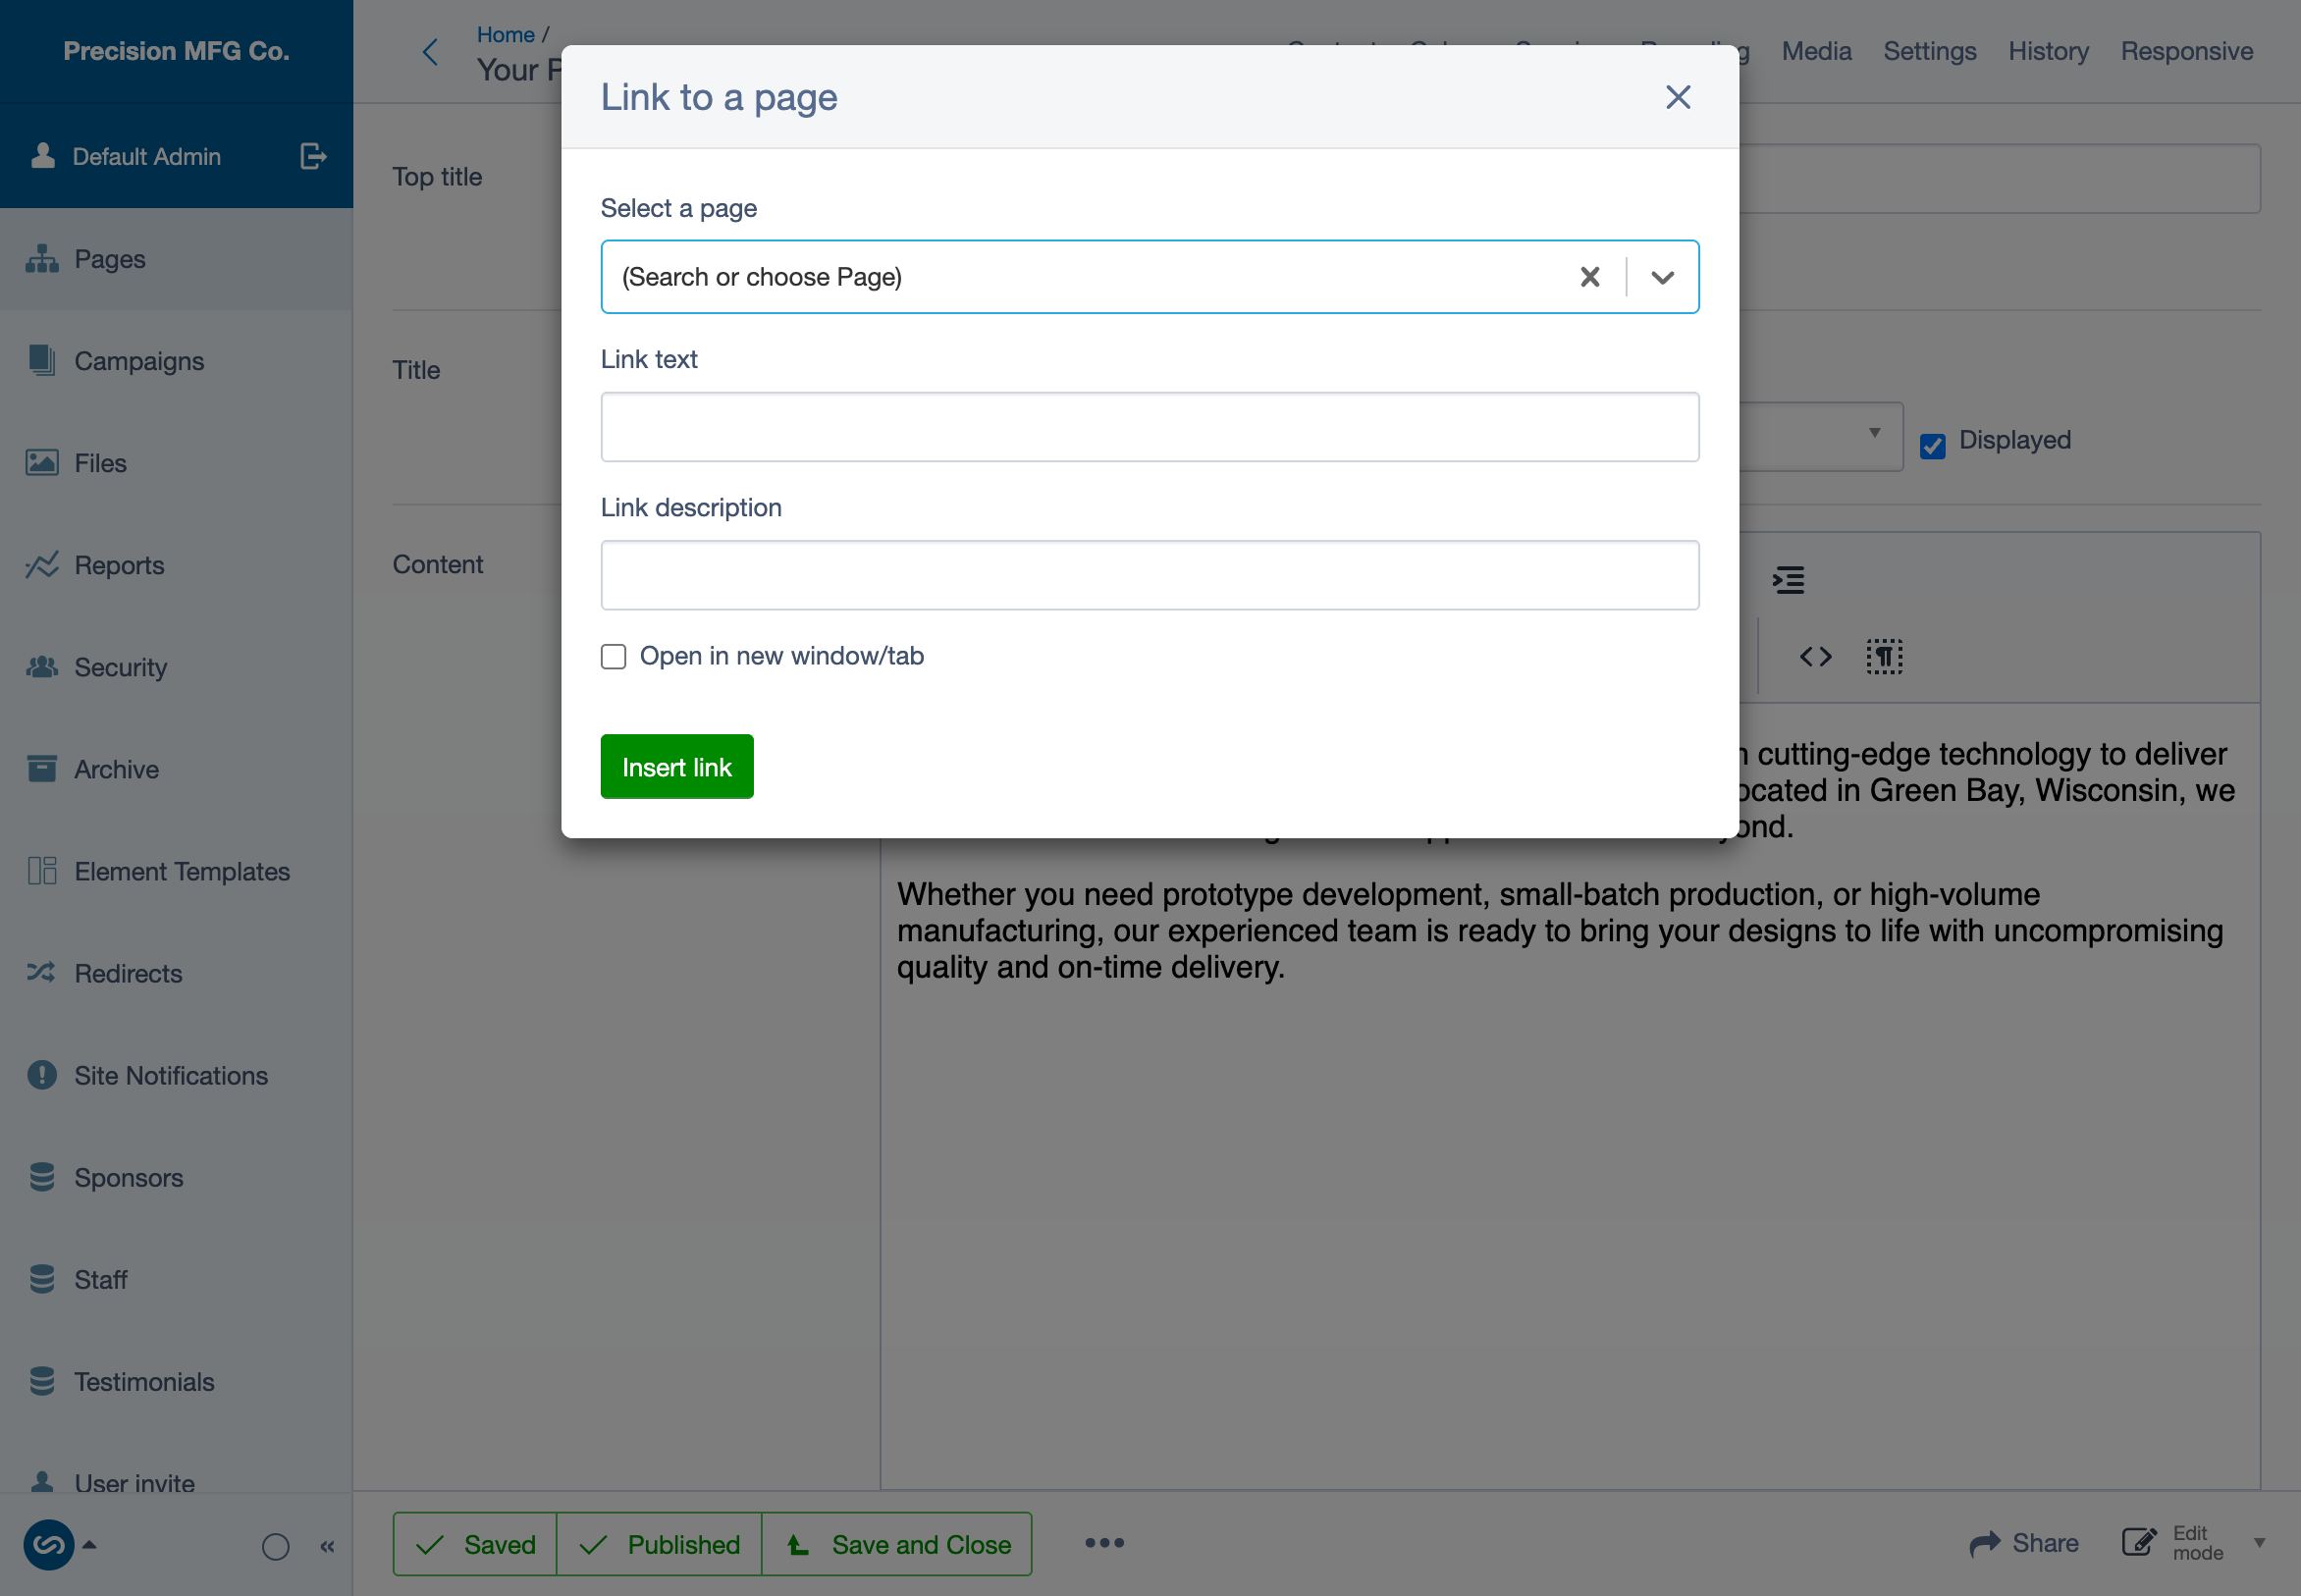This screenshot has width=2301, height=1596.
Task: Clear the selected page in dropdown
Action: 1589,277
